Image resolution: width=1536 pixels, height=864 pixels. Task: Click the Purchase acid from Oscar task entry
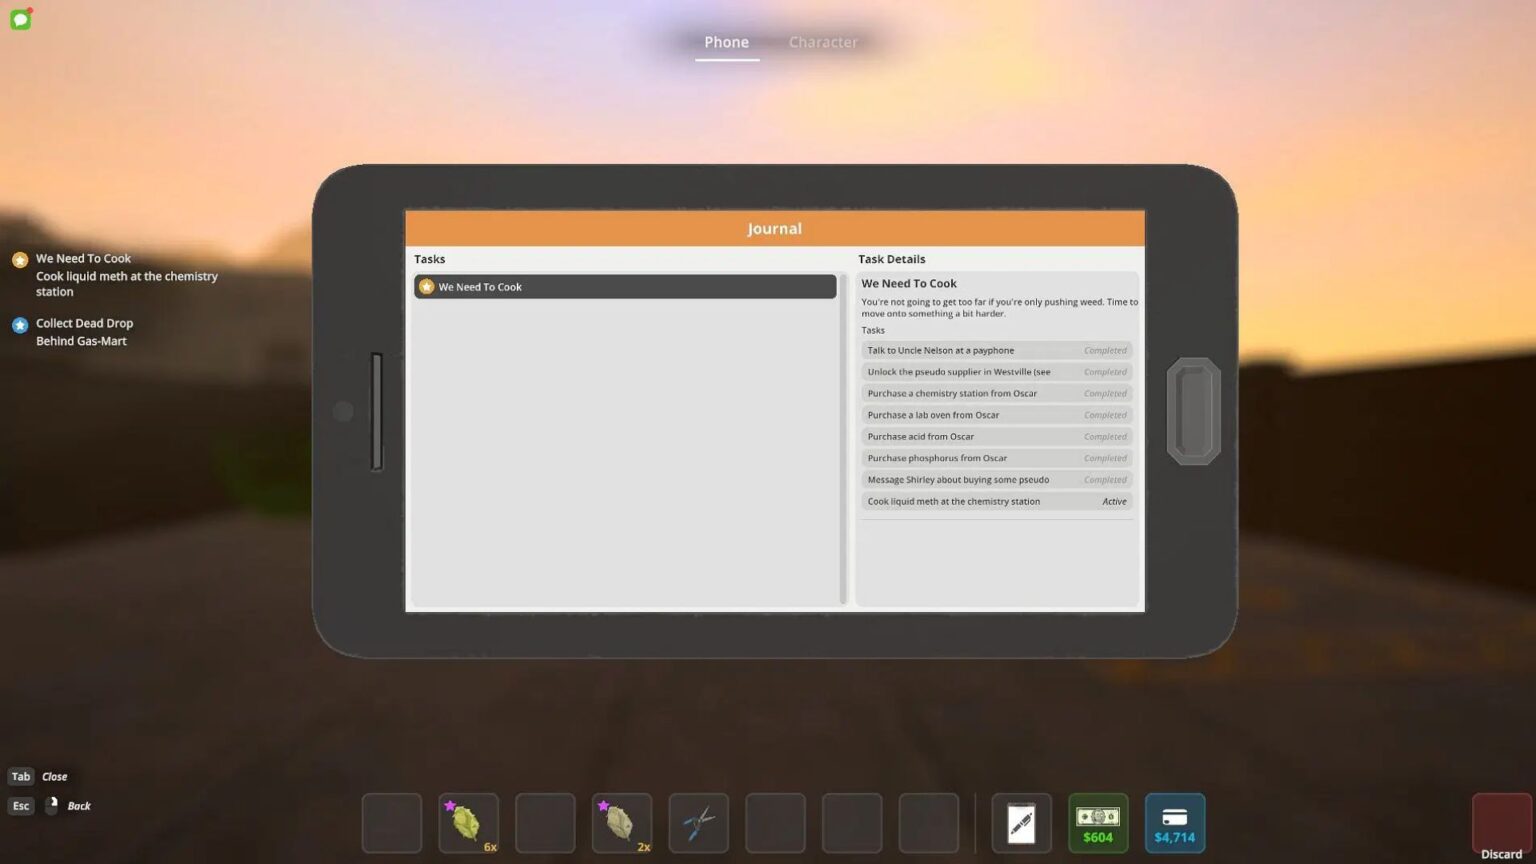tap(996, 436)
